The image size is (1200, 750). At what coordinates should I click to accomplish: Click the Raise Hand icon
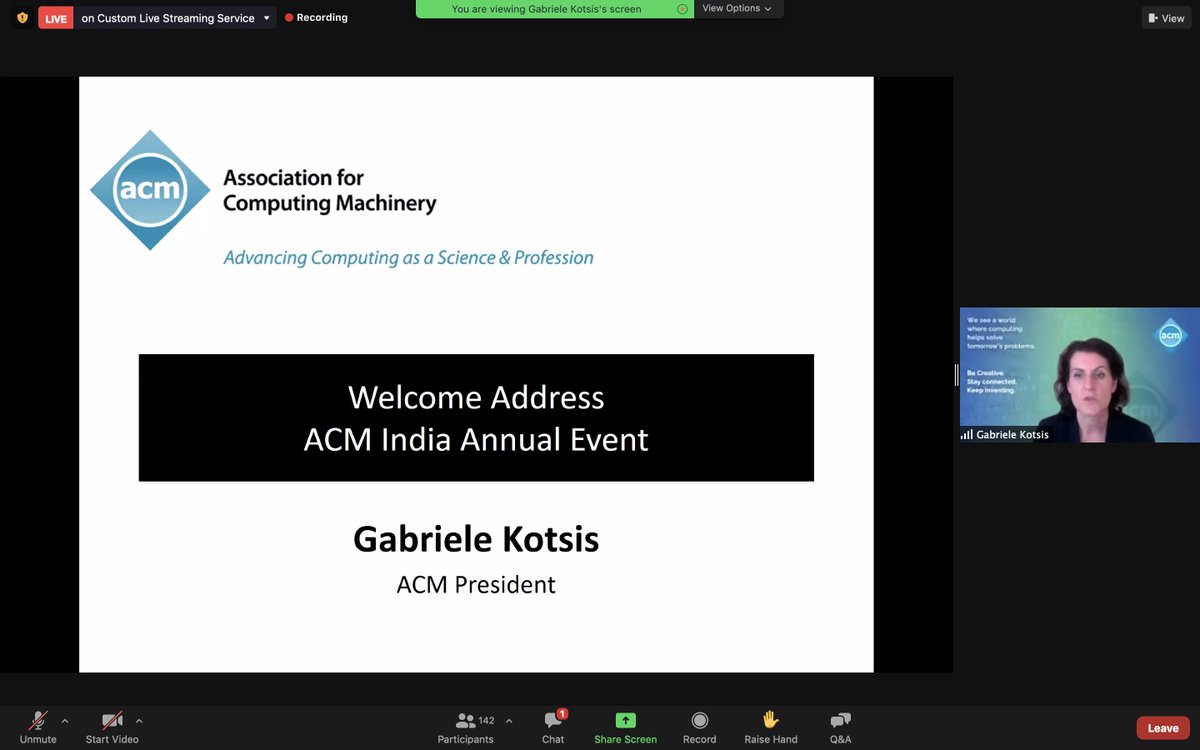pyautogui.click(x=770, y=720)
